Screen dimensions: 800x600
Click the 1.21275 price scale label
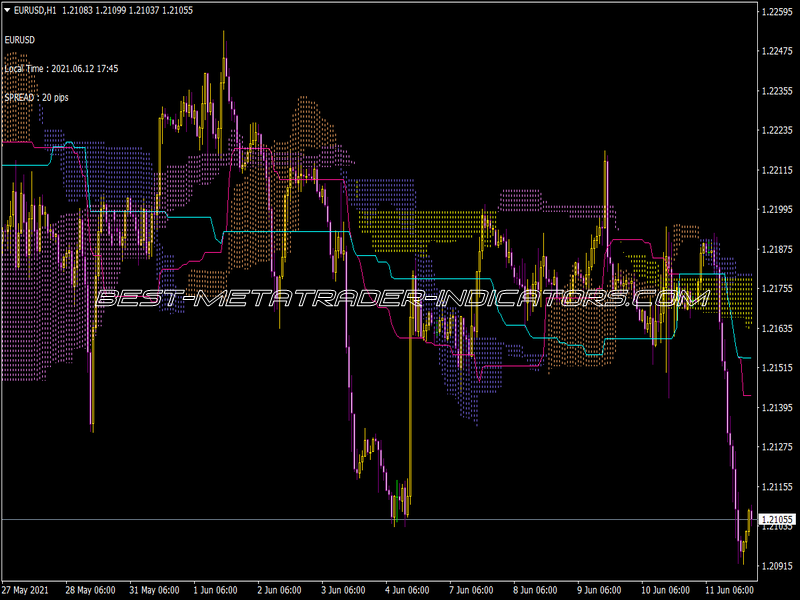(777, 446)
